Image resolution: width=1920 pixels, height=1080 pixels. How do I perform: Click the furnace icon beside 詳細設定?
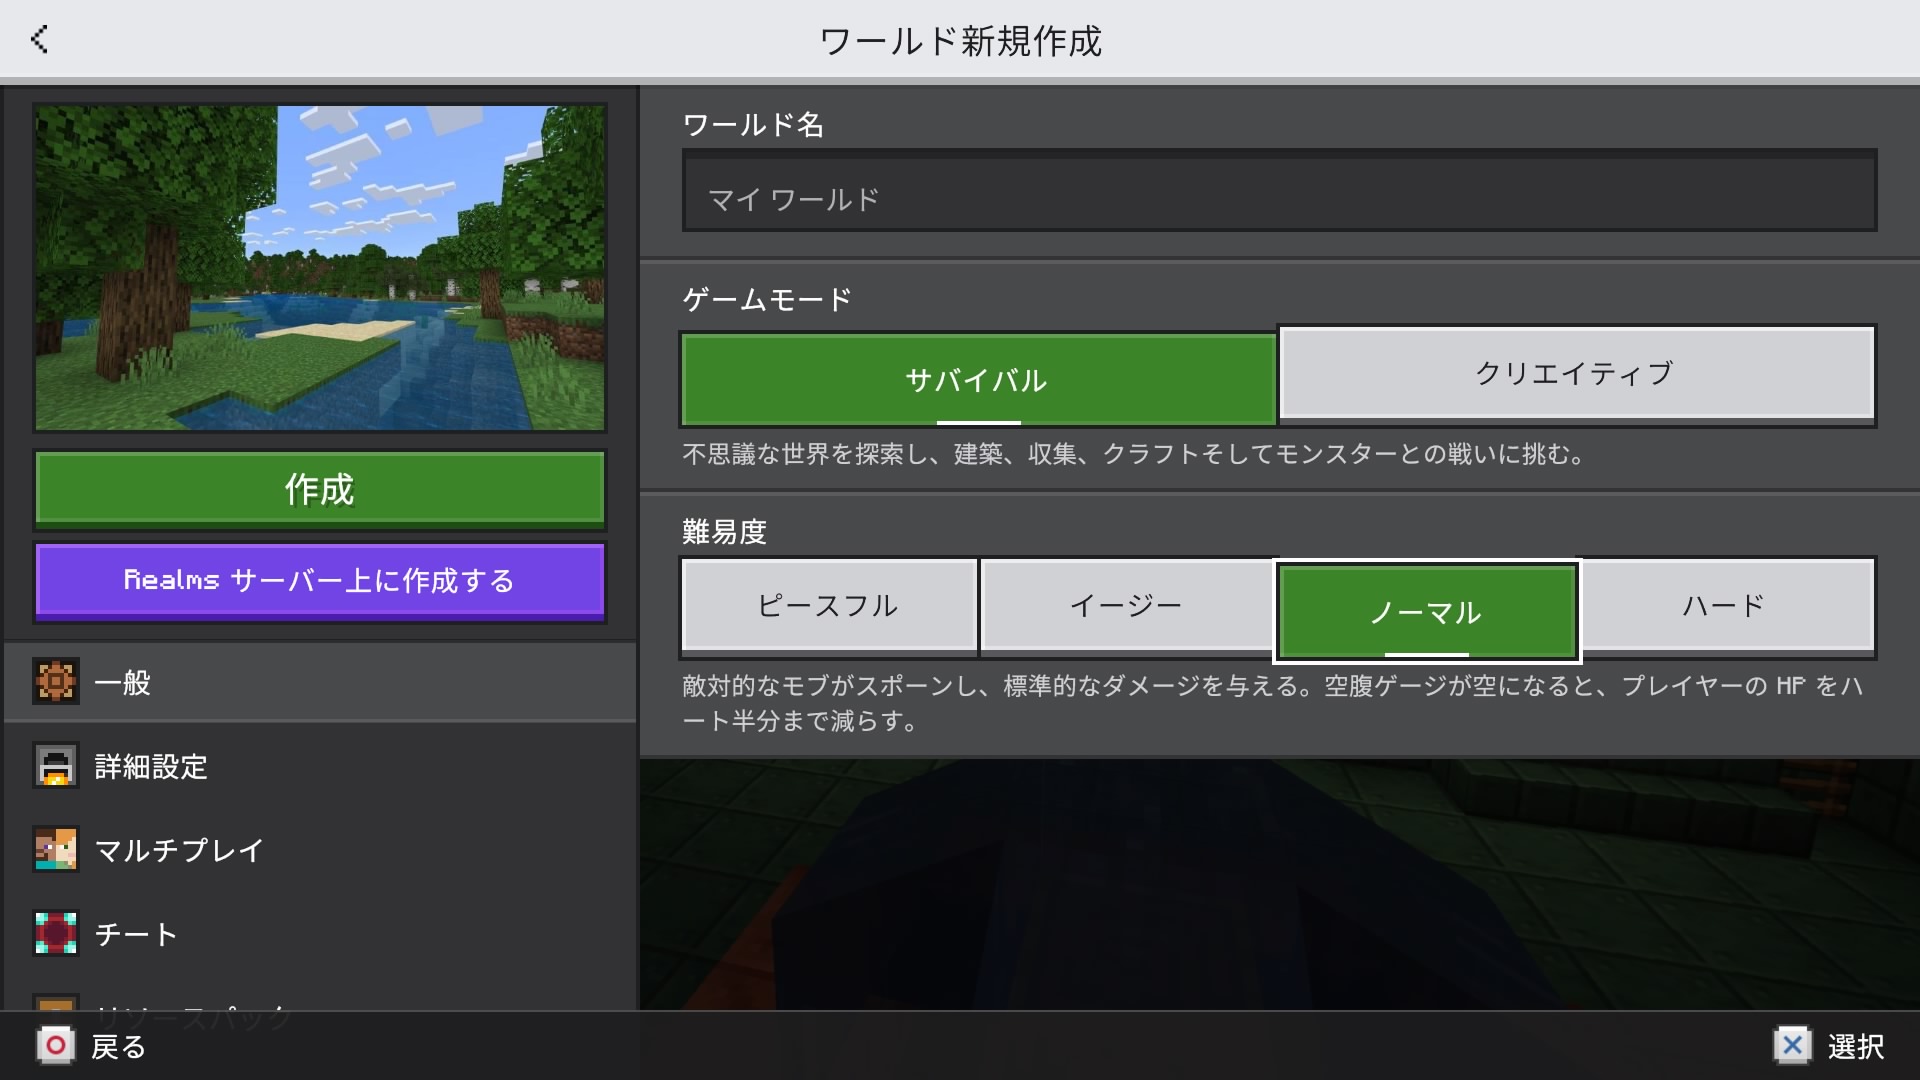click(x=56, y=766)
